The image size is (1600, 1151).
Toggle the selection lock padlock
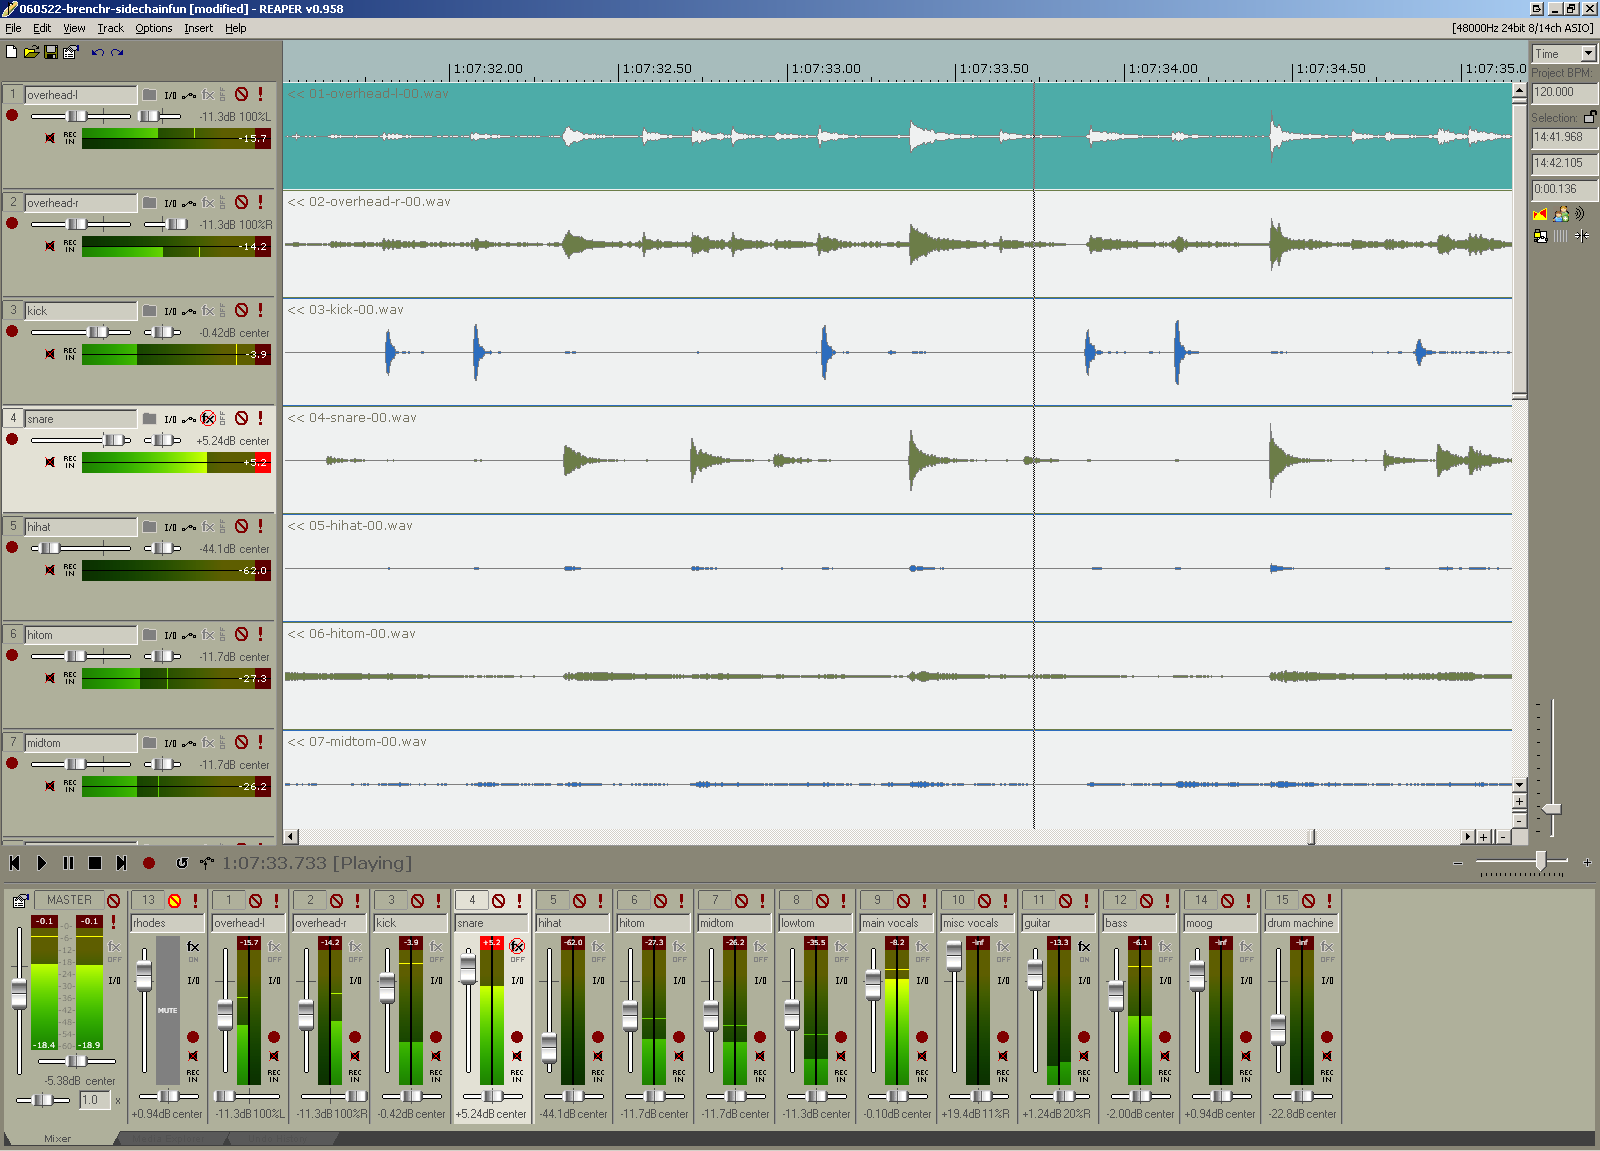tap(1590, 117)
